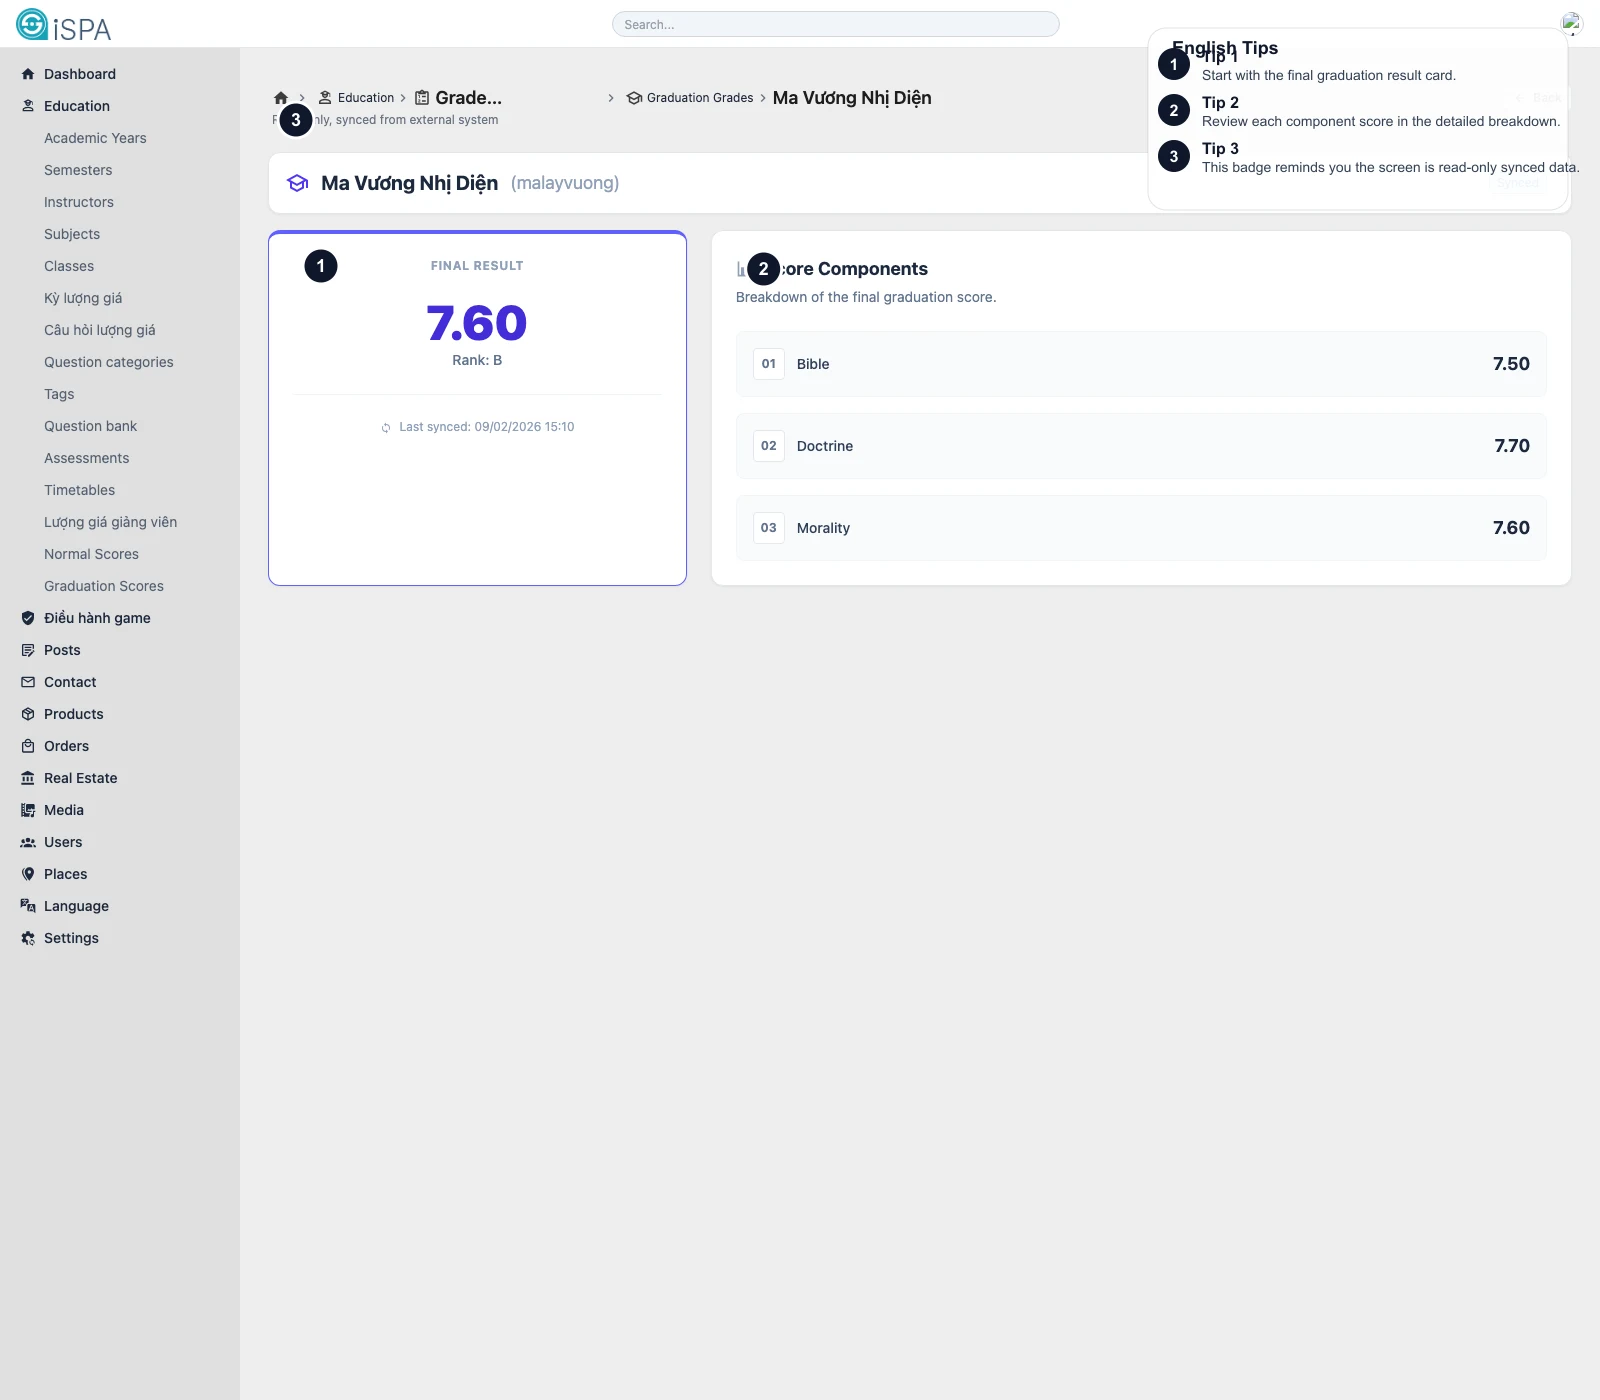Click the Language translate icon in sidebar
1600x1400 pixels.
(x=28, y=906)
